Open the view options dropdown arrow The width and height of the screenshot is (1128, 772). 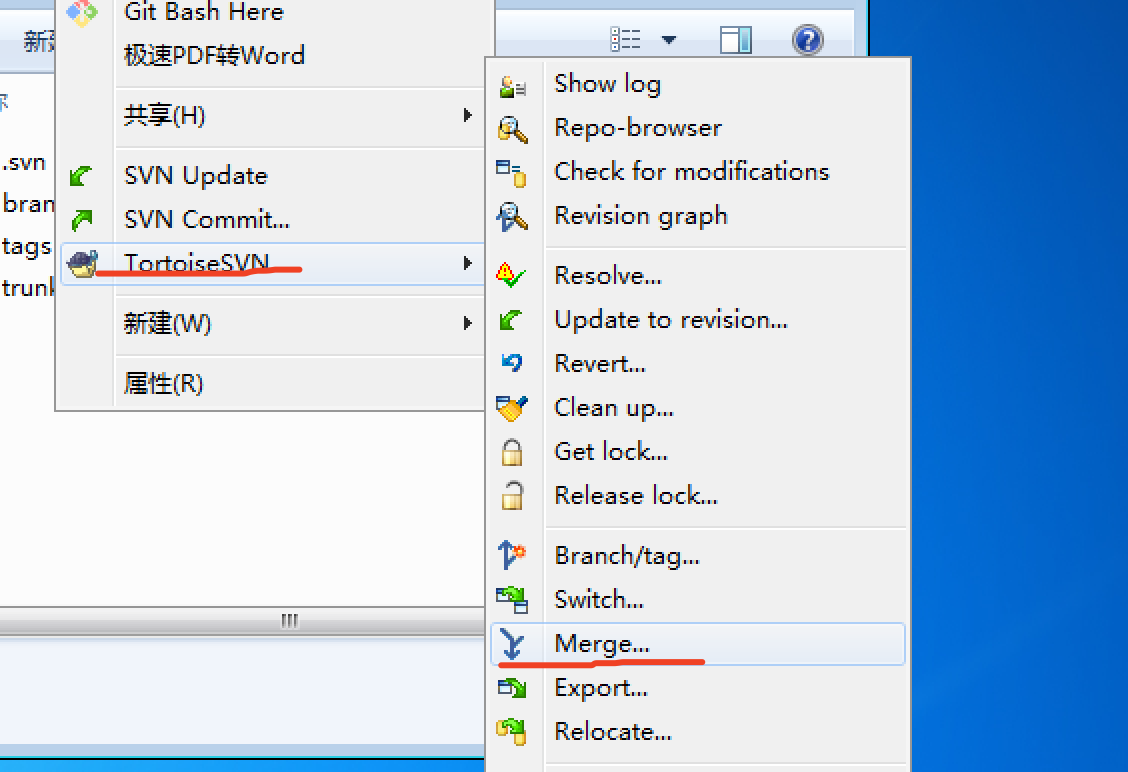(669, 40)
